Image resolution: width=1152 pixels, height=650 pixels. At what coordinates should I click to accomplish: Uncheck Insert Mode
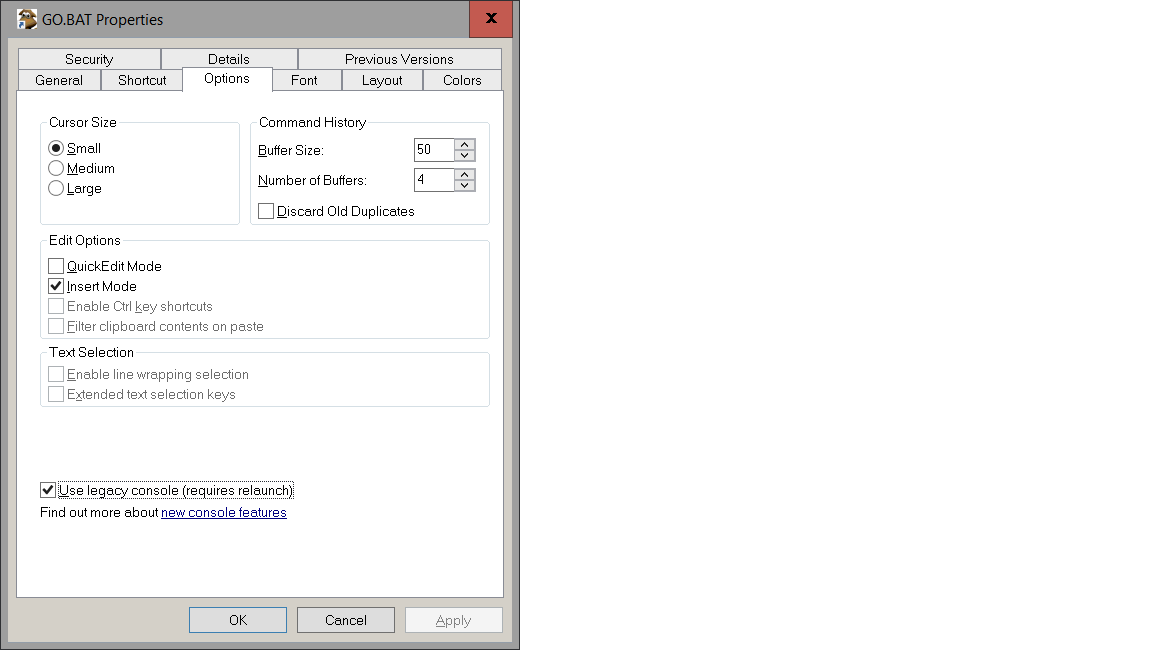[56, 286]
